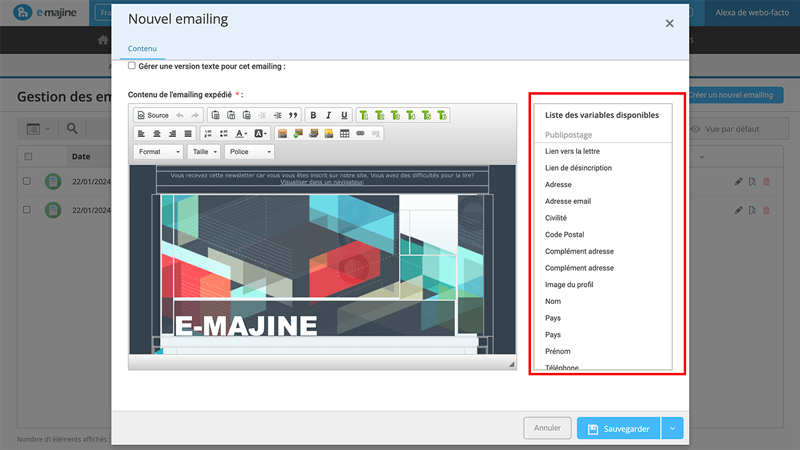Image resolution: width=800 pixels, height=450 pixels.
Task: Click the E-MAJINE banner image in editor
Action: (x=246, y=326)
